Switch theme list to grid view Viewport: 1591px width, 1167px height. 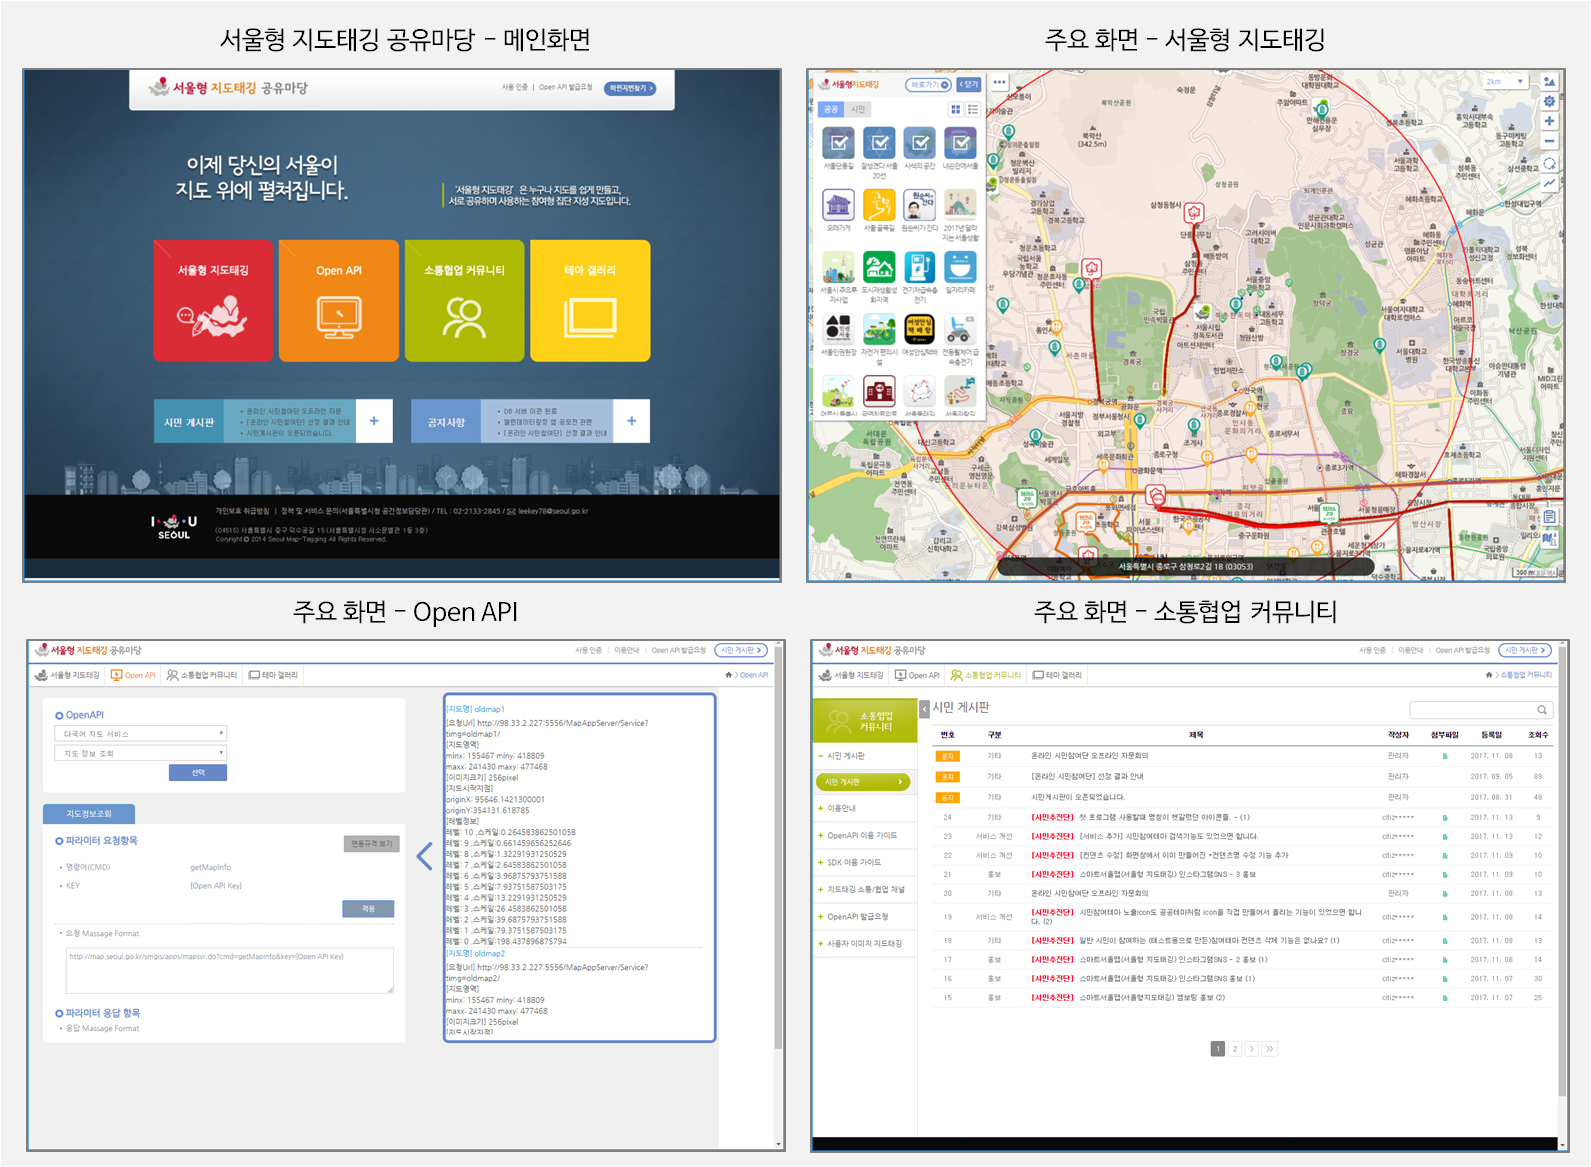955,109
